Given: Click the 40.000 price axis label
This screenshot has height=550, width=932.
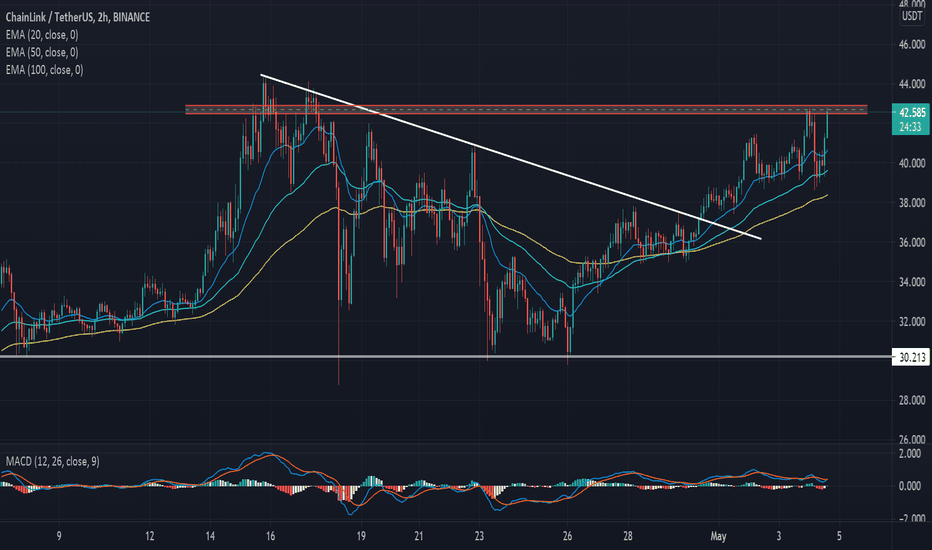Looking at the screenshot, I should (x=912, y=163).
